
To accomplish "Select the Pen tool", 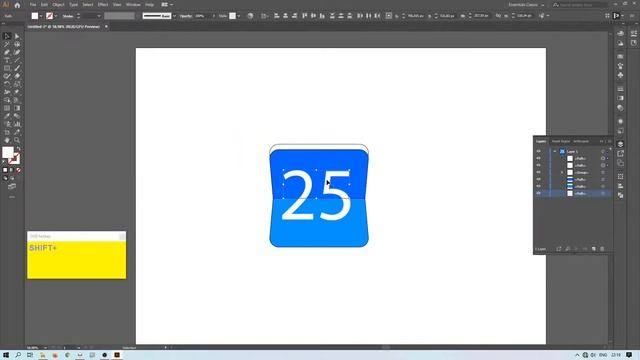I will click(x=7, y=52).
